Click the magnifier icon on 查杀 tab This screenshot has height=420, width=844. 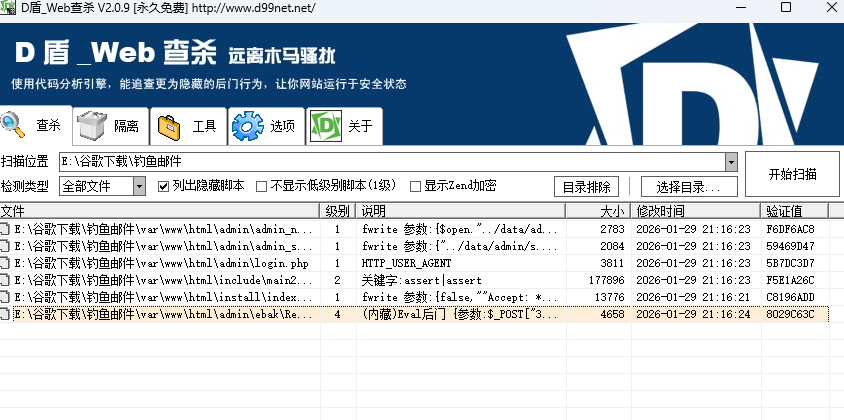point(14,124)
